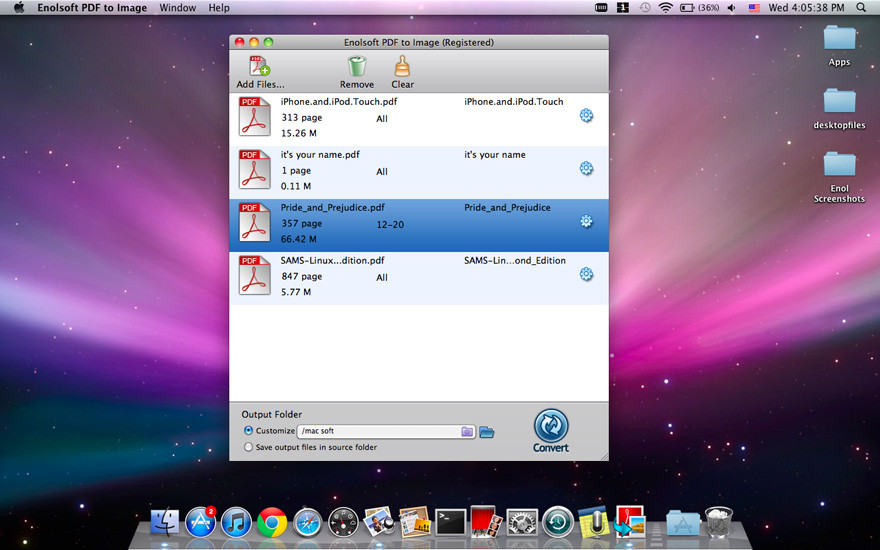880x550 pixels.
Task: Open Preview from the dock
Action: [x=379, y=522]
